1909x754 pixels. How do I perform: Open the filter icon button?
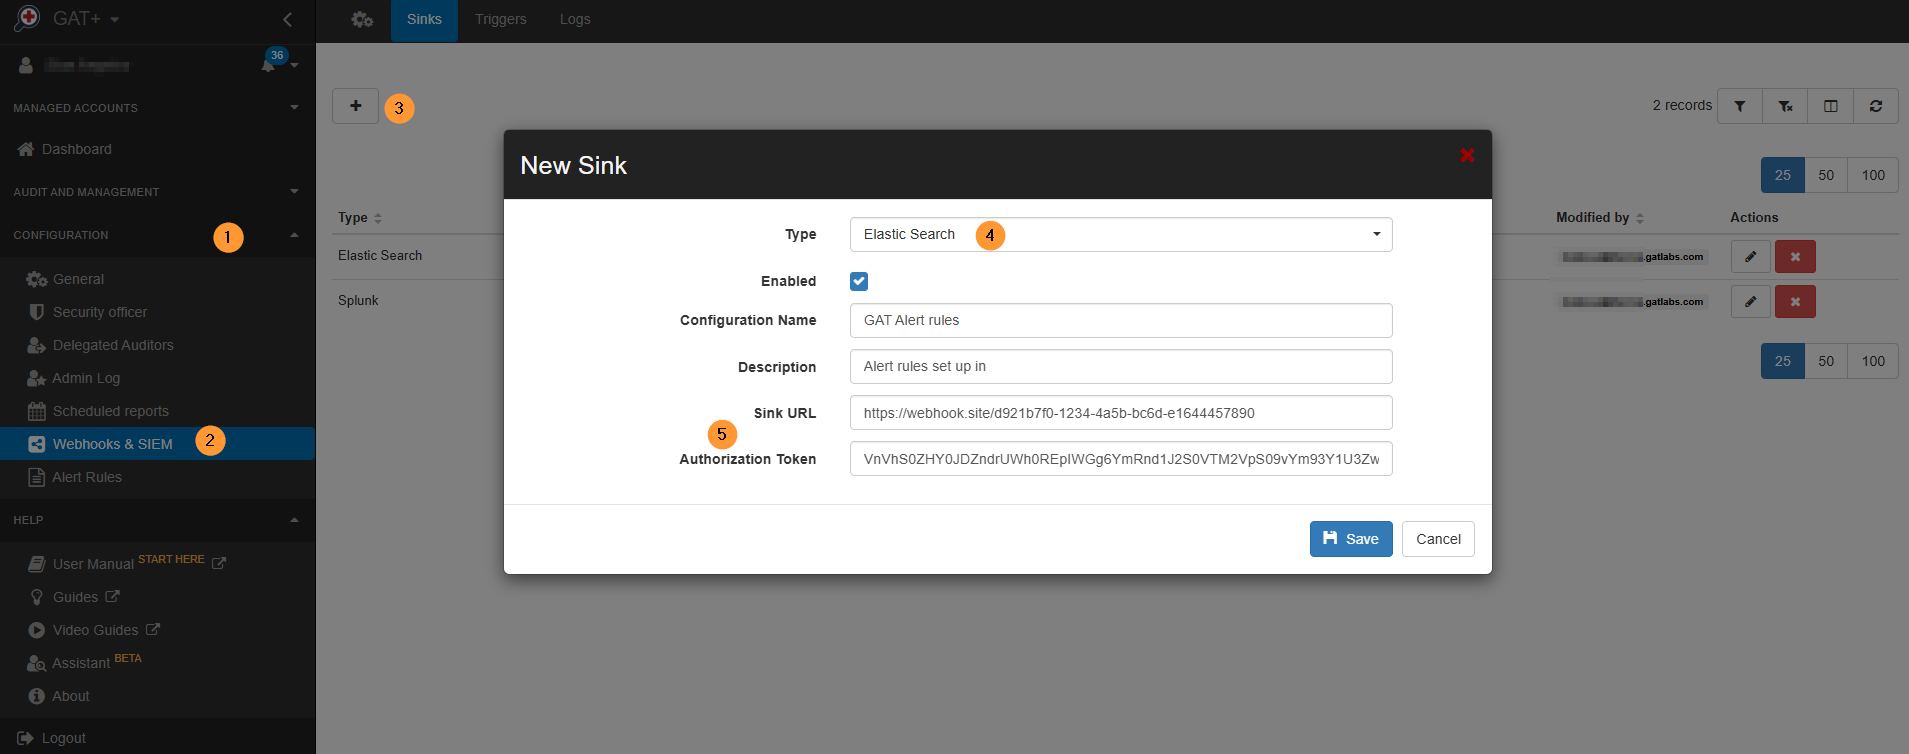point(1740,106)
